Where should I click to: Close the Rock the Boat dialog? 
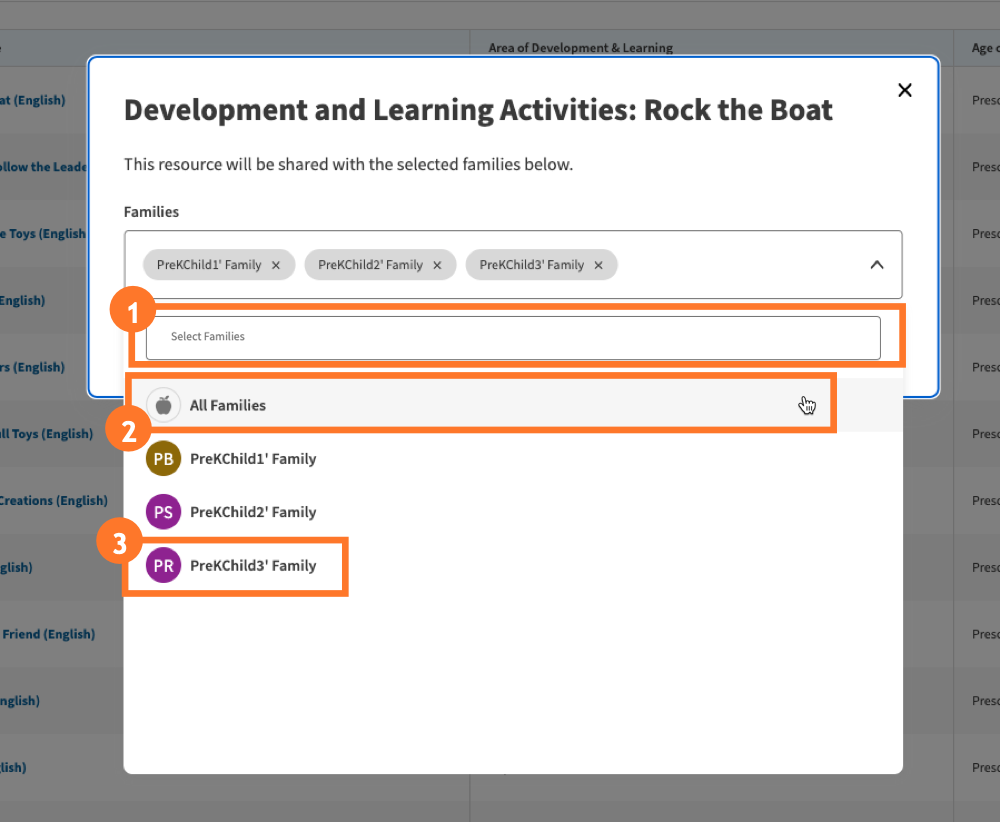[x=904, y=90]
